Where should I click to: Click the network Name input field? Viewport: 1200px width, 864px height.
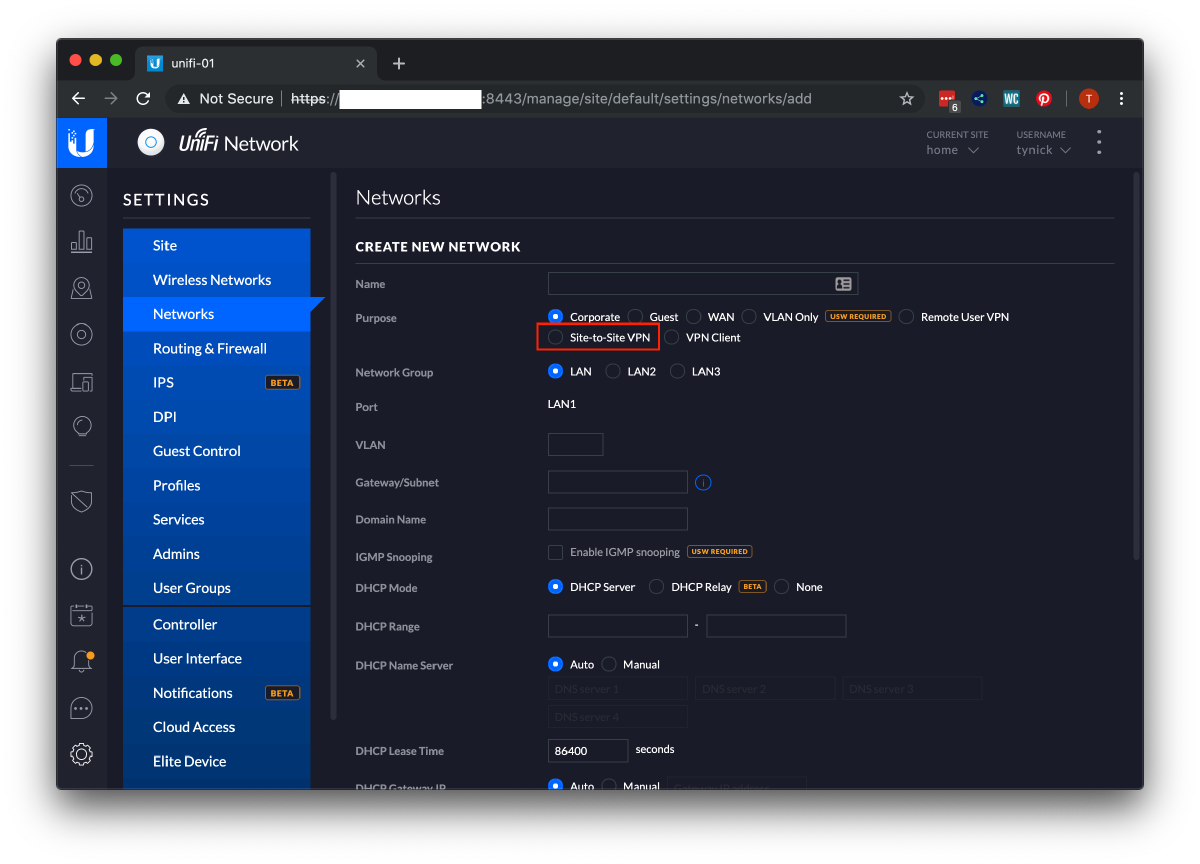coord(703,284)
